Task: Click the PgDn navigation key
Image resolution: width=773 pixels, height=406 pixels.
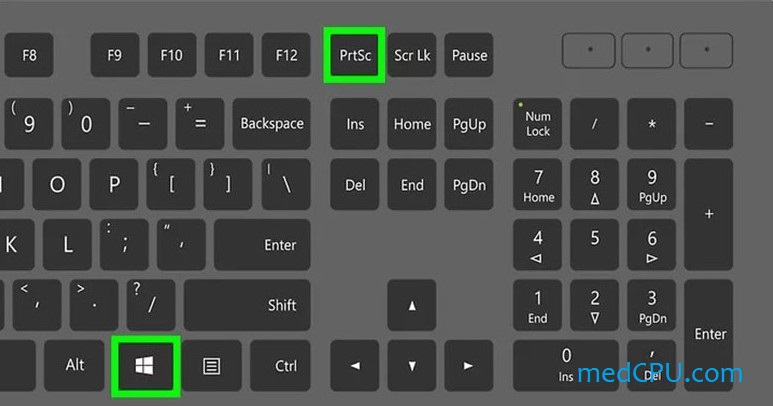Action: 469,184
